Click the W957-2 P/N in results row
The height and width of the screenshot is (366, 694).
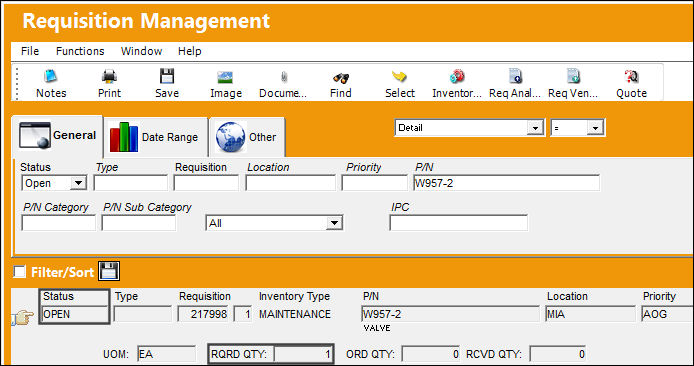[451, 314]
